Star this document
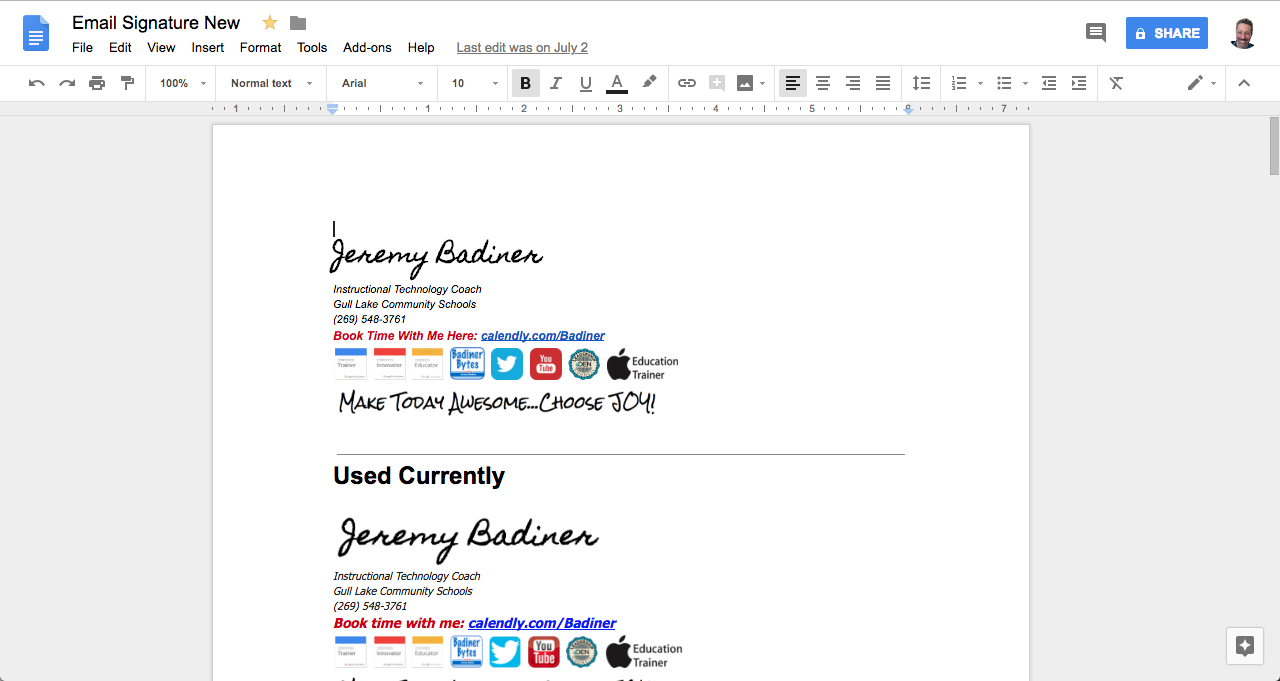The width and height of the screenshot is (1280, 681). click(270, 23)
